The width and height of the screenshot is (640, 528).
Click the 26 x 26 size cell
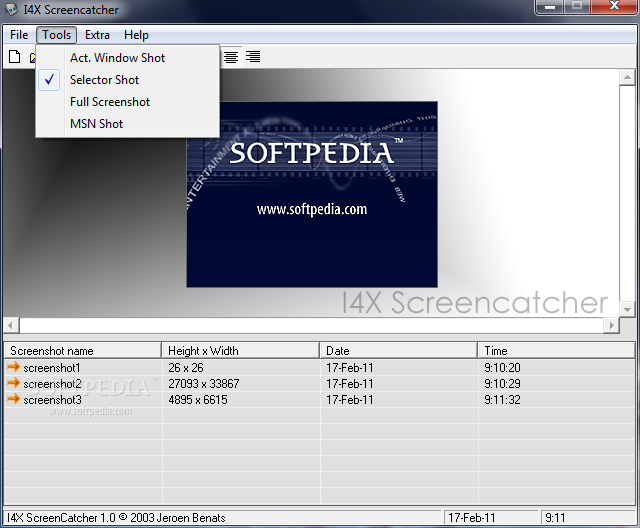[186, 368]
